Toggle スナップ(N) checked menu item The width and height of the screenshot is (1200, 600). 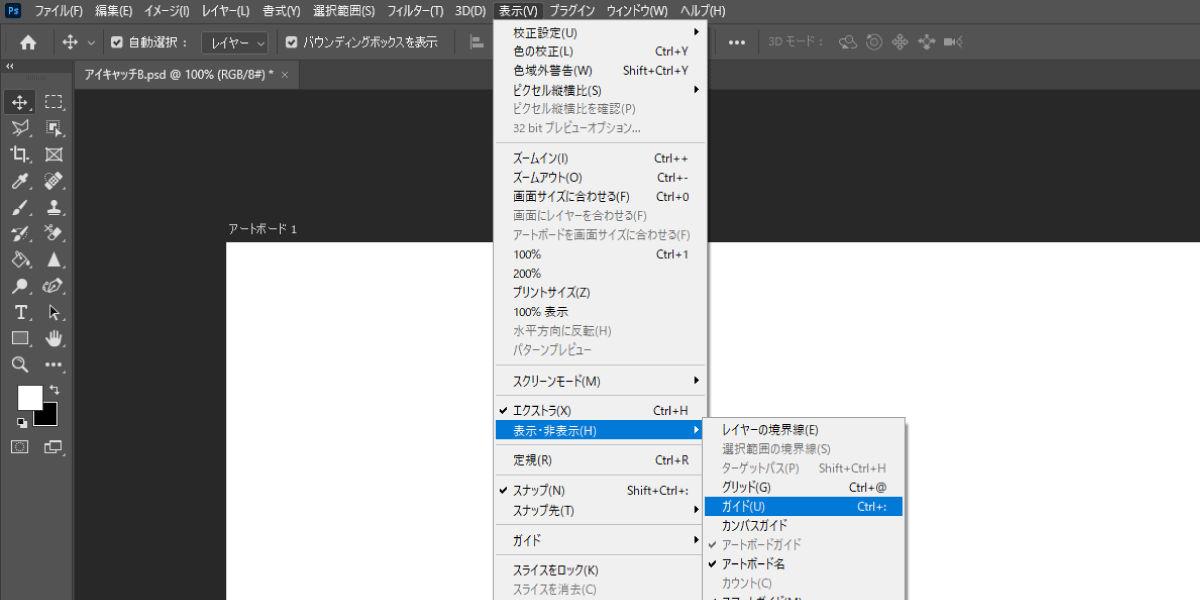click(x=601, y=490)
